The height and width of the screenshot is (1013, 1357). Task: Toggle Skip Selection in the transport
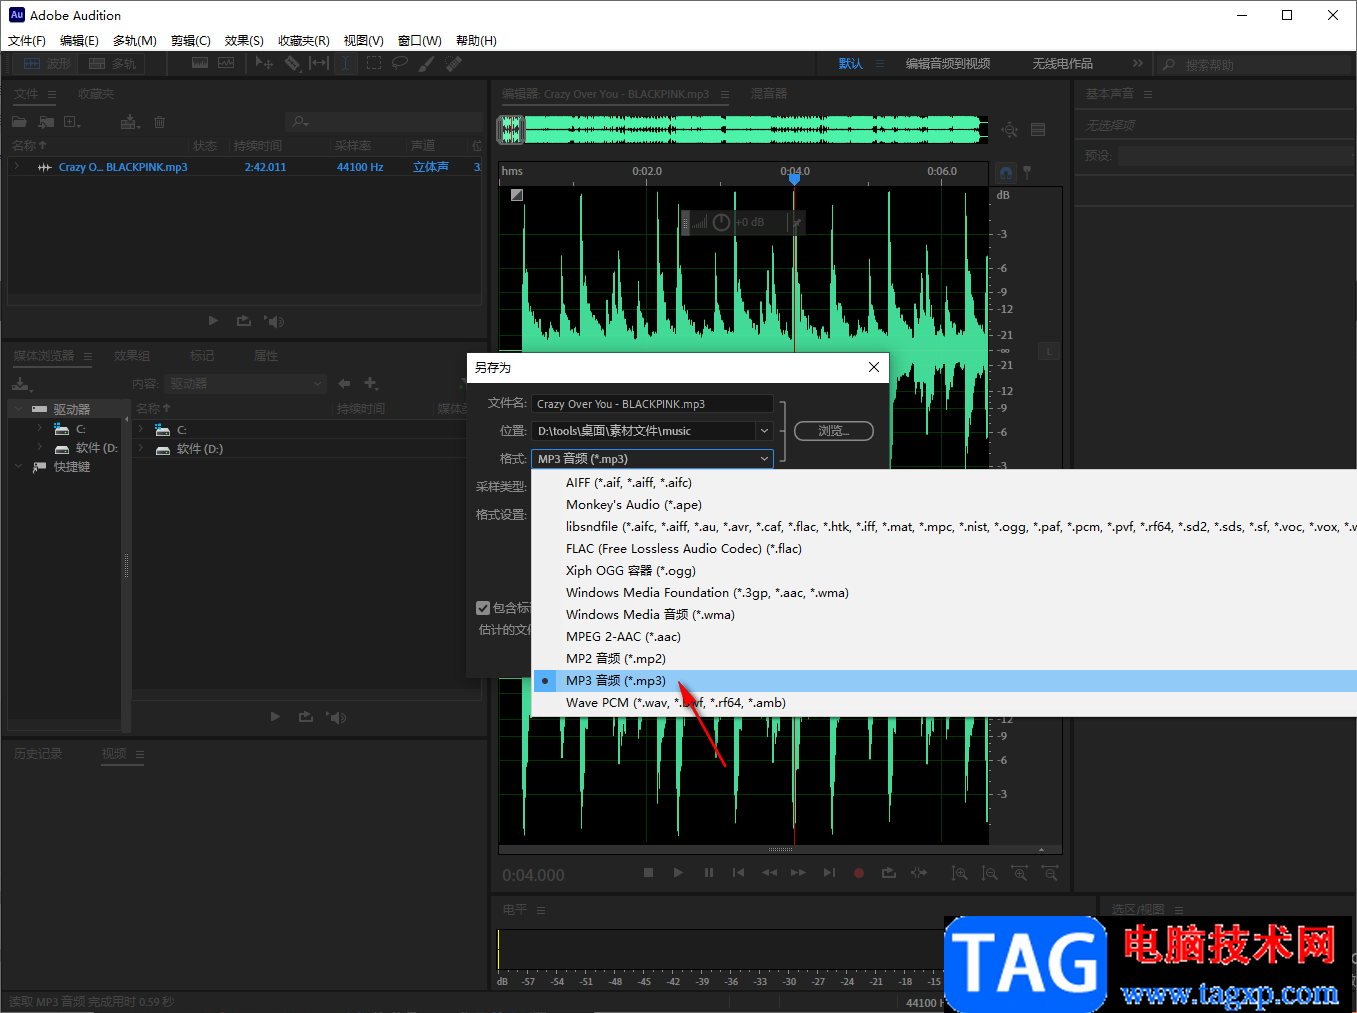[919, 873]
